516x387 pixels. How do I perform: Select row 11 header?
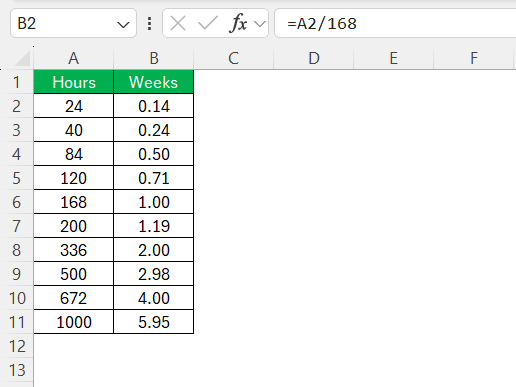coord(17,322)
